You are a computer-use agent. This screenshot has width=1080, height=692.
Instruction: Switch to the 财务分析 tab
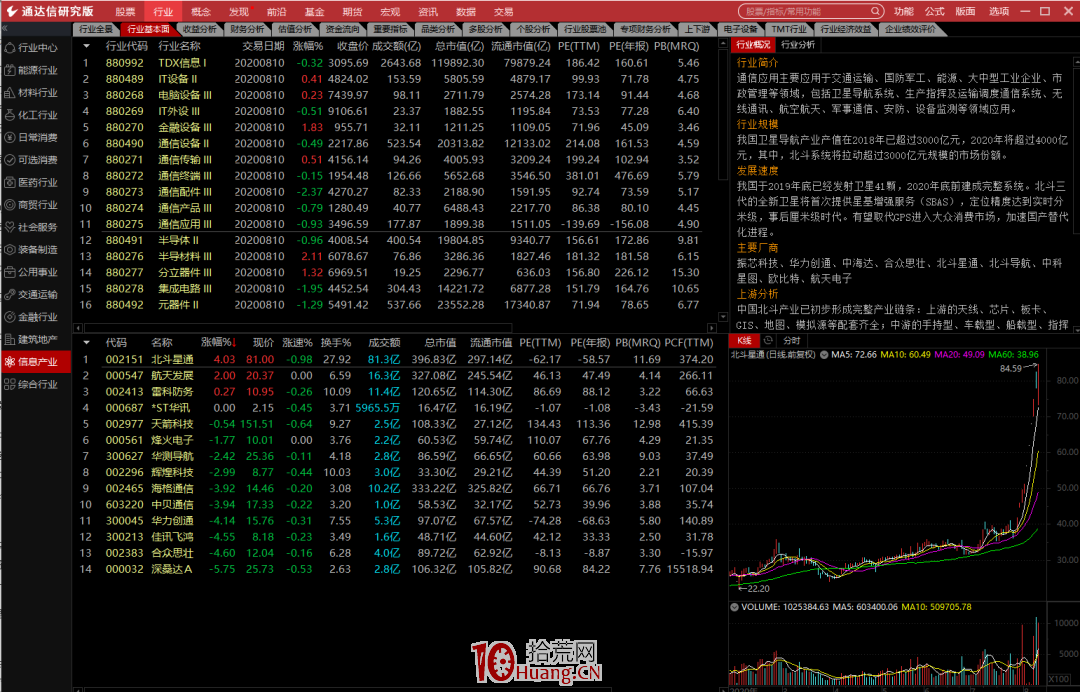[247, 30]
